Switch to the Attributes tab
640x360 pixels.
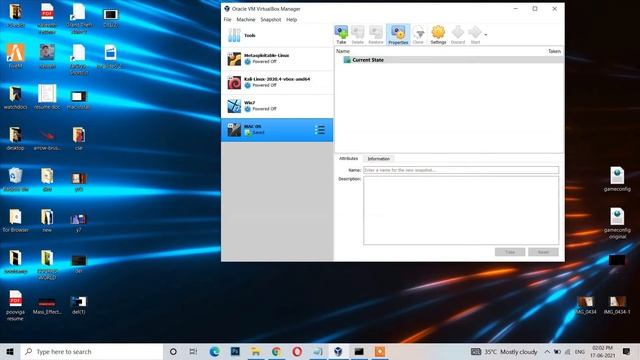click(x=348, y=158)
